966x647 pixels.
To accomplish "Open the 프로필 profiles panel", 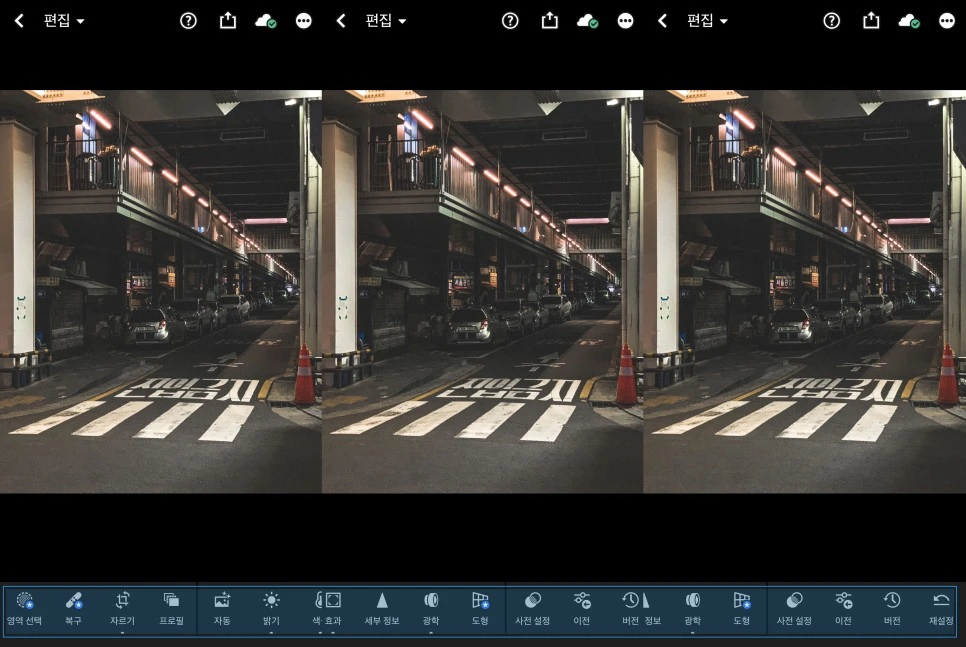I will pyautogui.click(x=171, y=609).
